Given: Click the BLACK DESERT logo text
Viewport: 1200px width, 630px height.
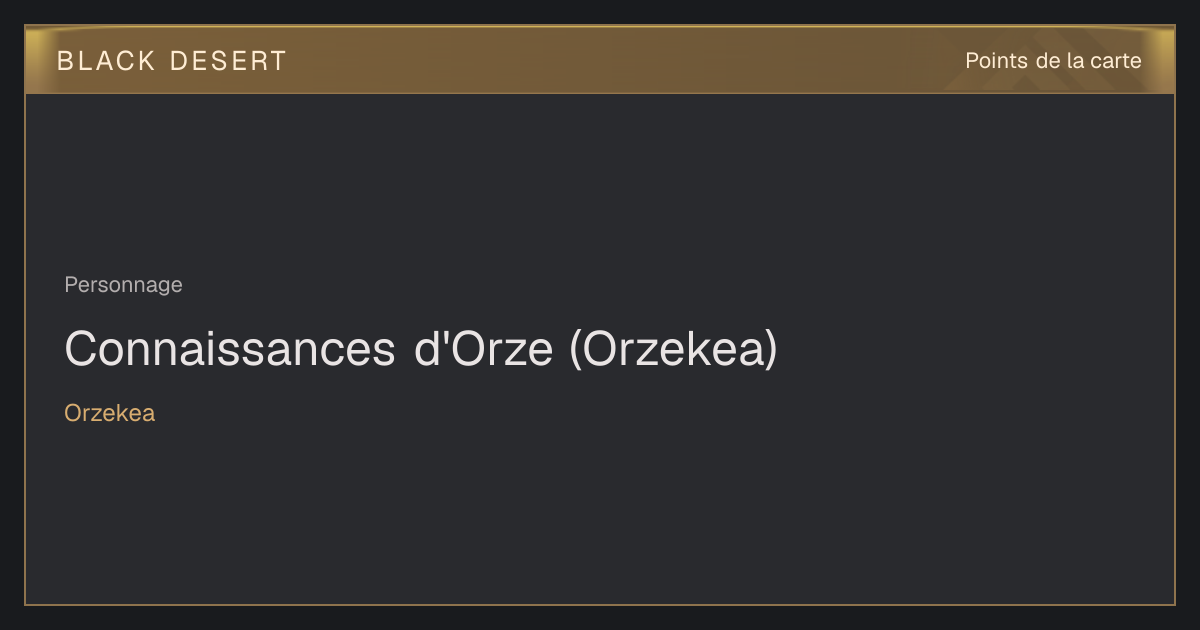Looking at the screenshot, I should [x=172, y=61].
